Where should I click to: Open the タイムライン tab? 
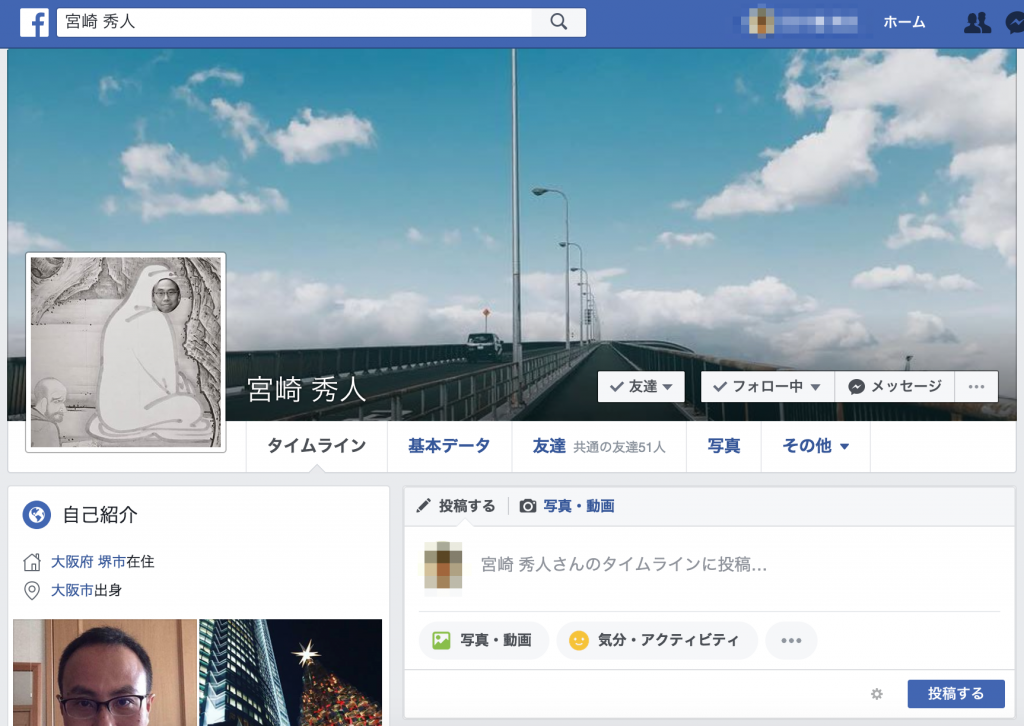(x=317, y=446)
